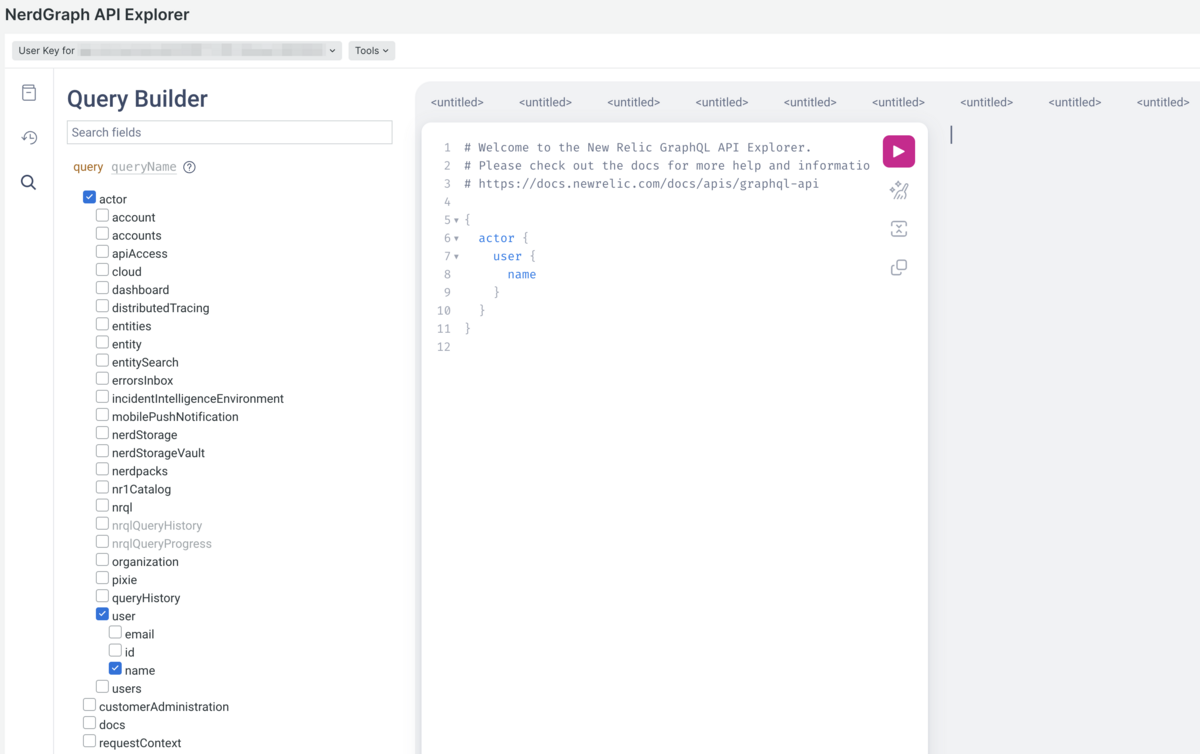Open the Tools dropdown menu
Screen dimensions: 1200x754
click(371, 50)
